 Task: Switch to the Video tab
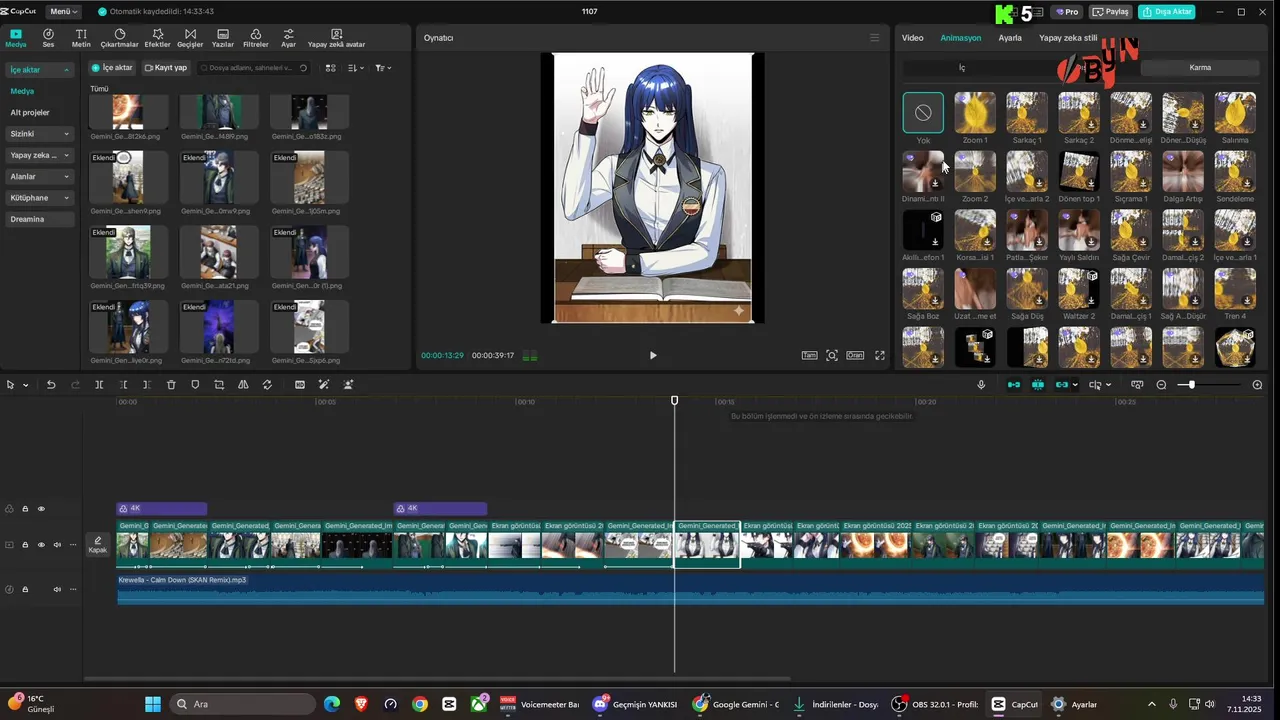tap(912, 38)
